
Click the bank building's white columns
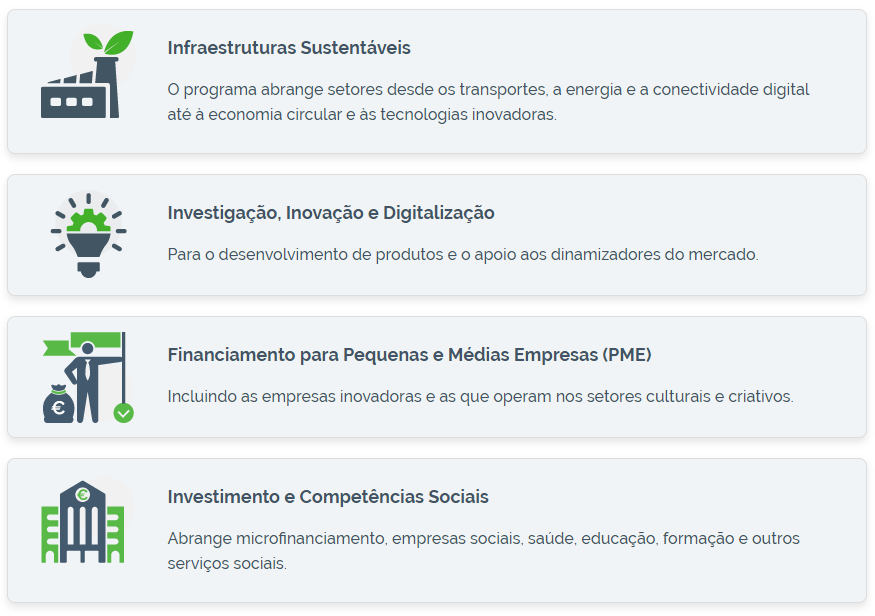point(83,532)
